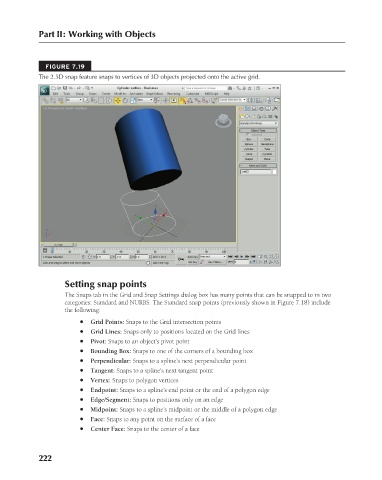Click the Sphere primitive button
Viewport: 382px width, 480px height.
(249, 144)
